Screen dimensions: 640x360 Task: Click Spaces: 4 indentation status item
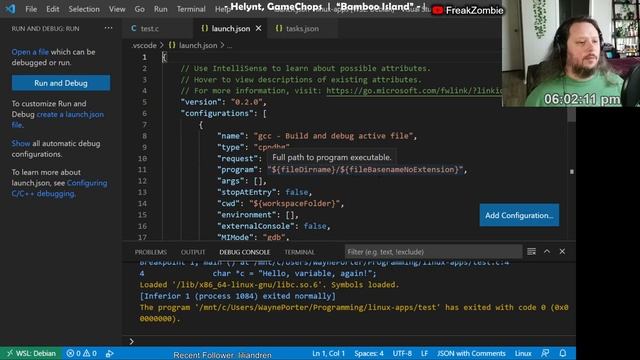(369, 353)
